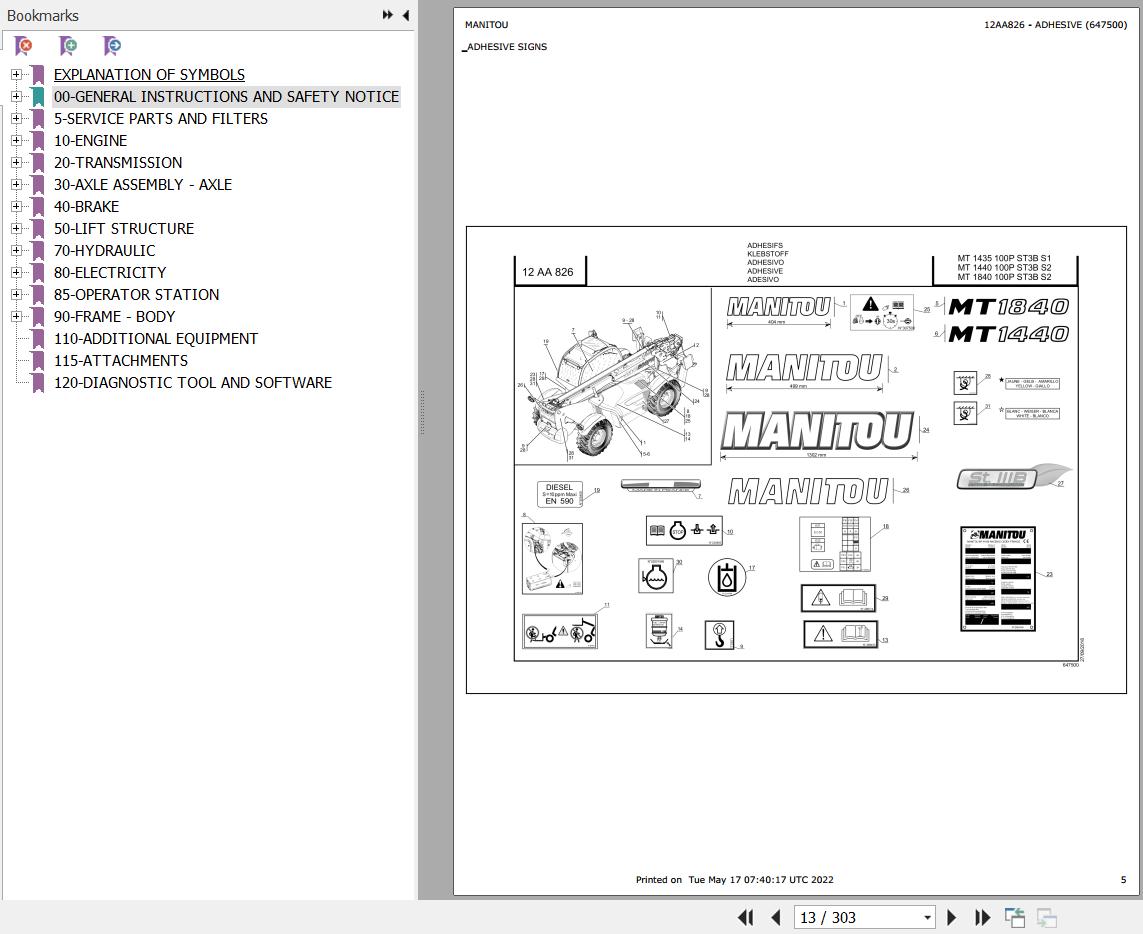Open 30-AXLE ASSEMBLY - AXLE bookmark
This screenshot has width=1143, height=934.
click(143, 184)
